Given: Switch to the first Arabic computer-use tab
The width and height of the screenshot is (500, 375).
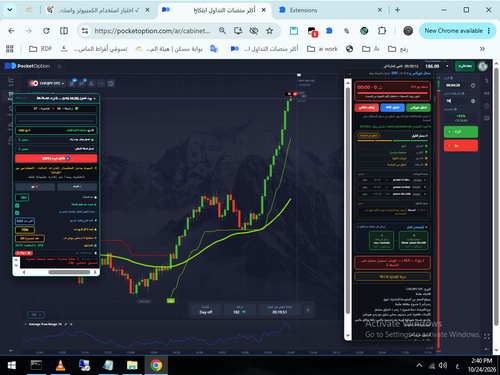Looking at the screenshot, I should click(x=97, y=10).
